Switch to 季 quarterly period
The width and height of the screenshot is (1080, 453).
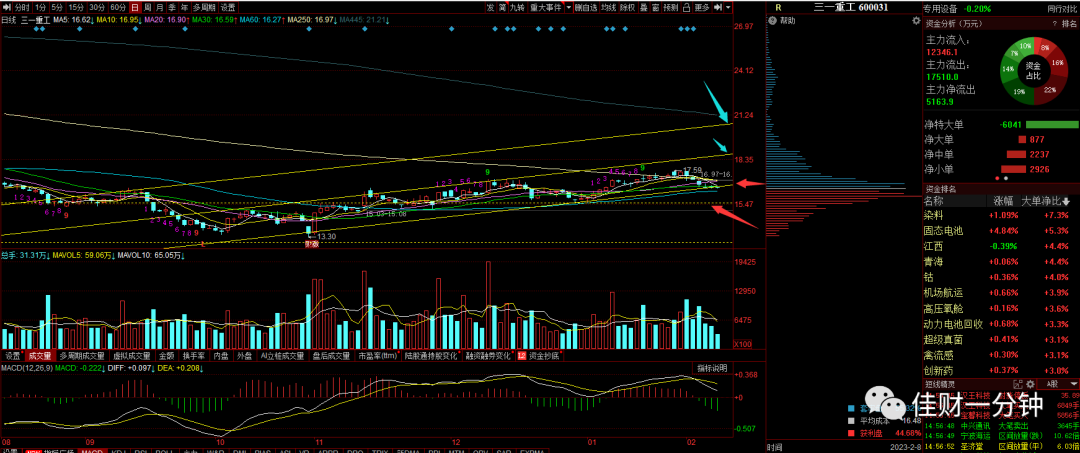point(172,8)
